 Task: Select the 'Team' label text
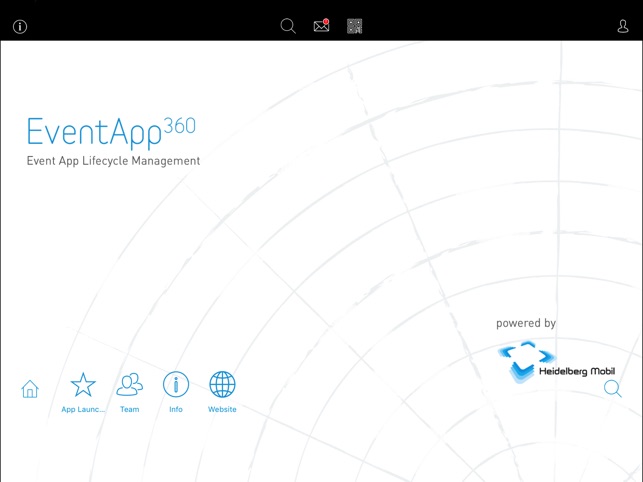click(x=130, y=409)
